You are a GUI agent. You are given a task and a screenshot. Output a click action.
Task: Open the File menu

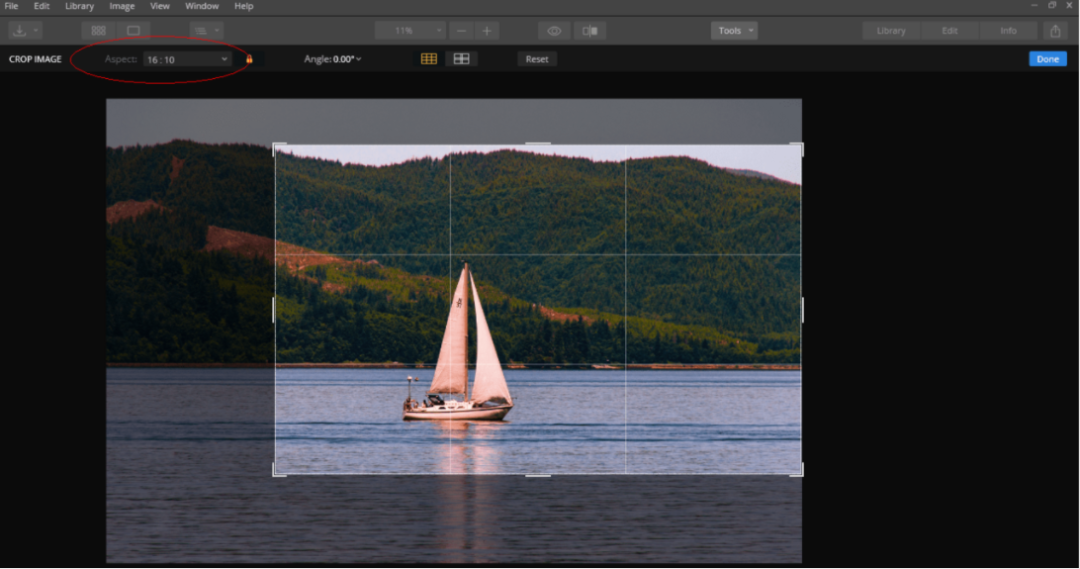11,6
